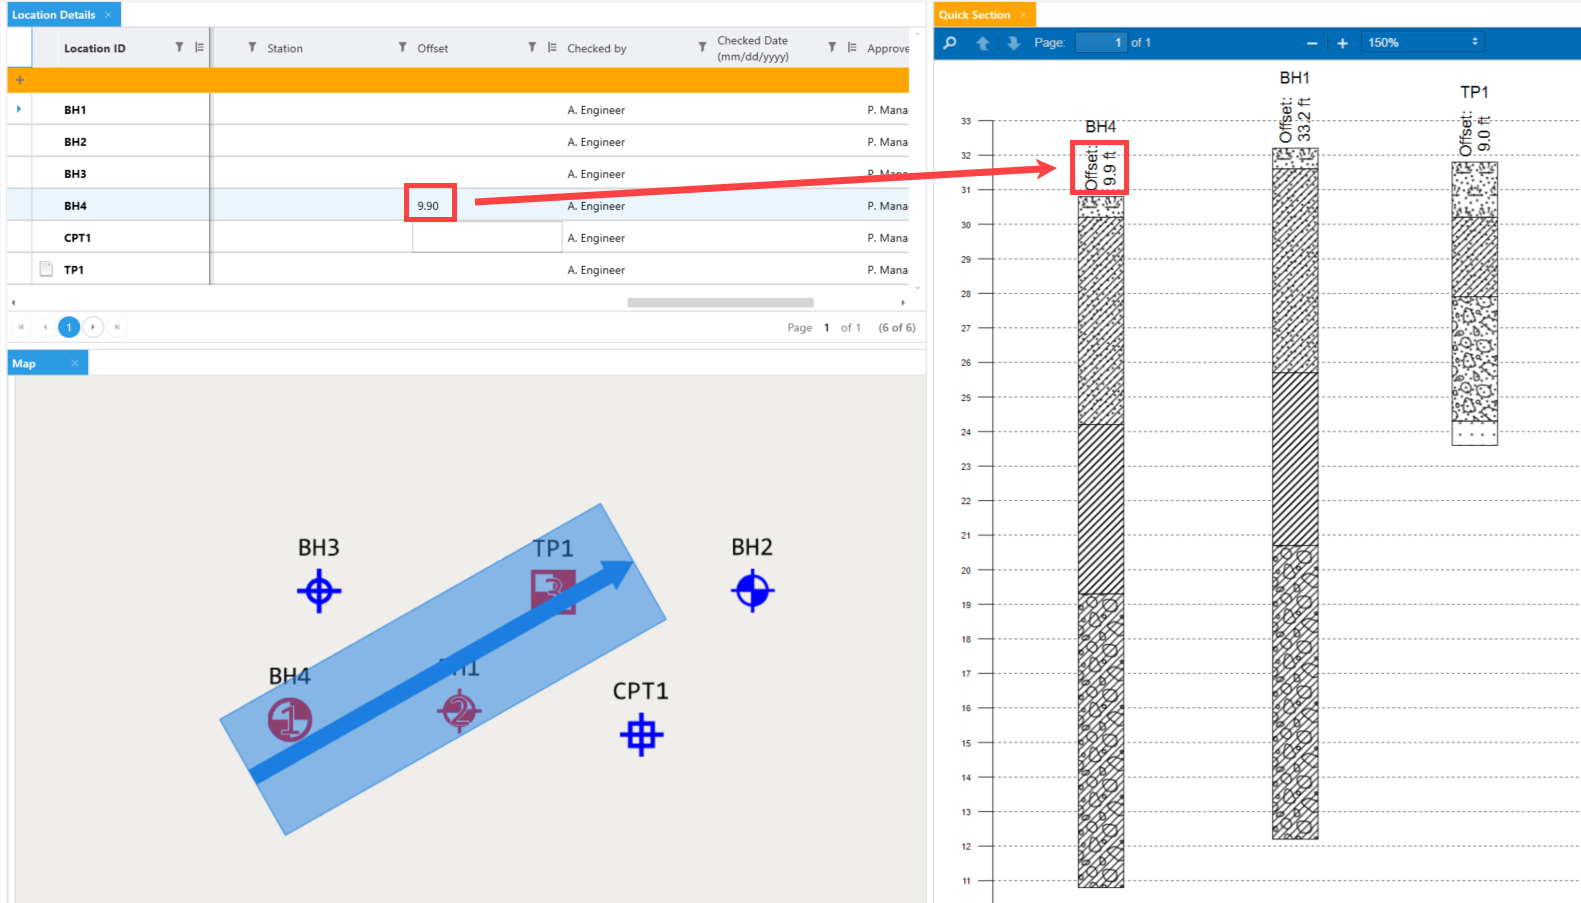Select TP1 square marker on the map
1581x903 pixels.
click(553, 591)
